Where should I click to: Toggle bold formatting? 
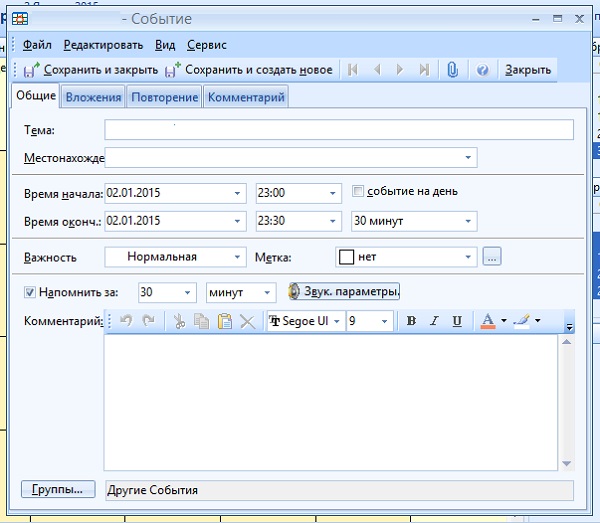coord(411,321)
